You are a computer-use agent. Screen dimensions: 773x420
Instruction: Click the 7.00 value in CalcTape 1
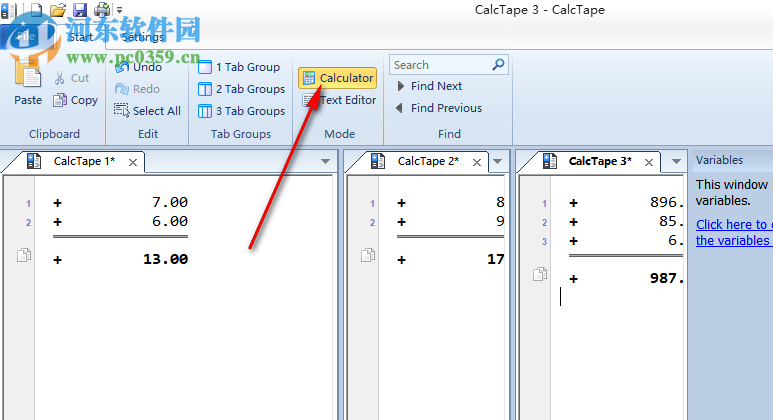[170, 202]
